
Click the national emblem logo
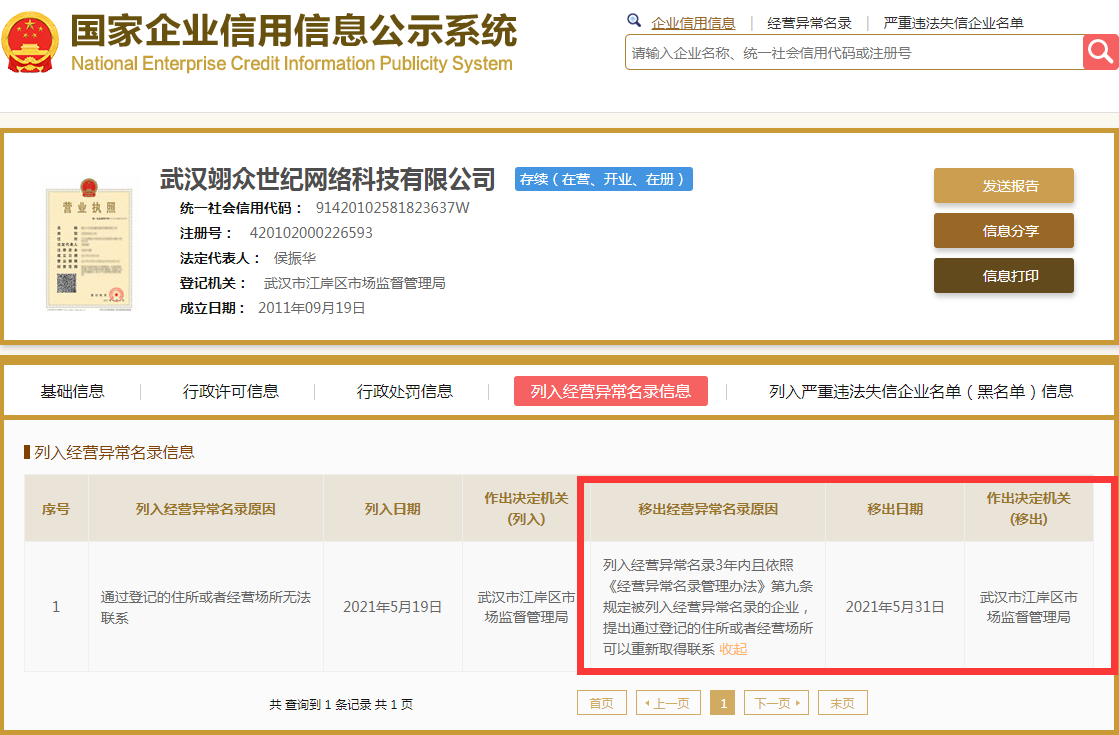pyautogui.click(x=30, y=42)
